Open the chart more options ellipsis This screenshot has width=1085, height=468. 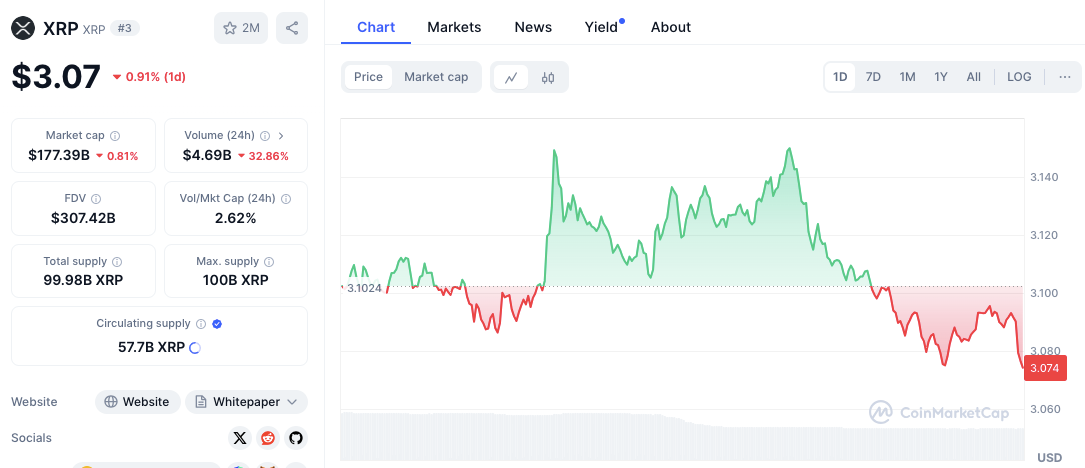[x=1064, y=77]
